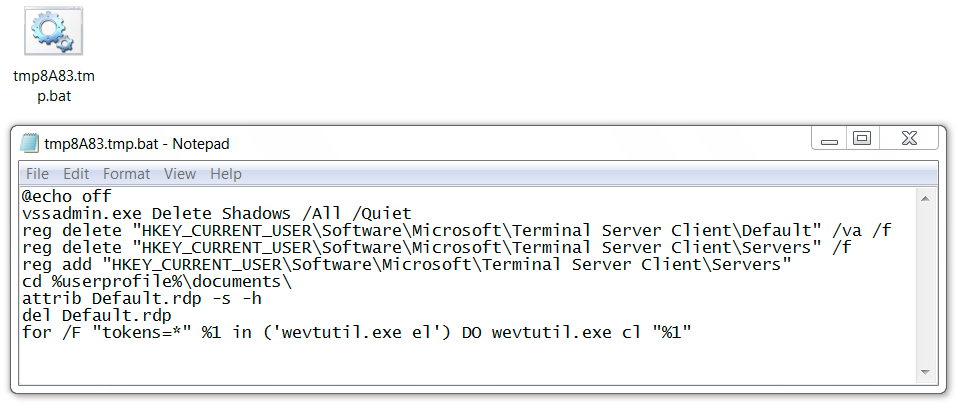The height and width of the screenshot is (404, 957).
Task: Open the Format menu
Action: 126,174
